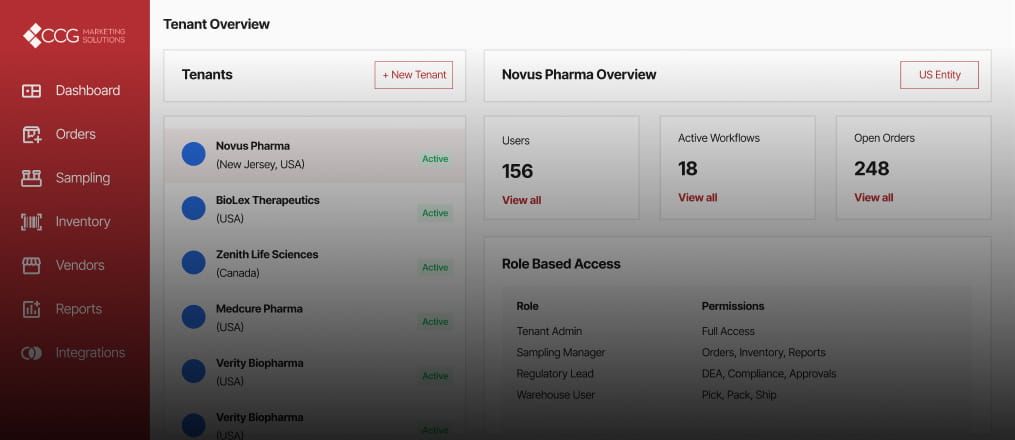
Task: Click the CCG Marketing Solutions logo
Action: [x=74, y=35]
